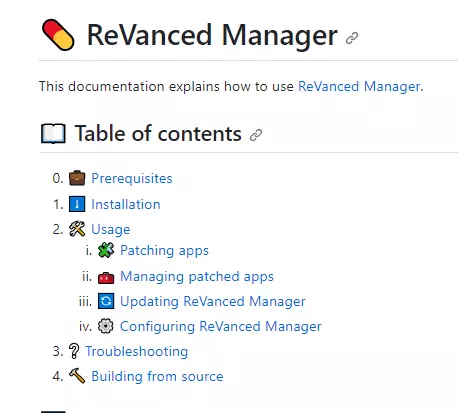Image resolution: width=458 pixels, height=413 pixels.
Task: Click the blue refresh arrows icon
Action: 106,301
